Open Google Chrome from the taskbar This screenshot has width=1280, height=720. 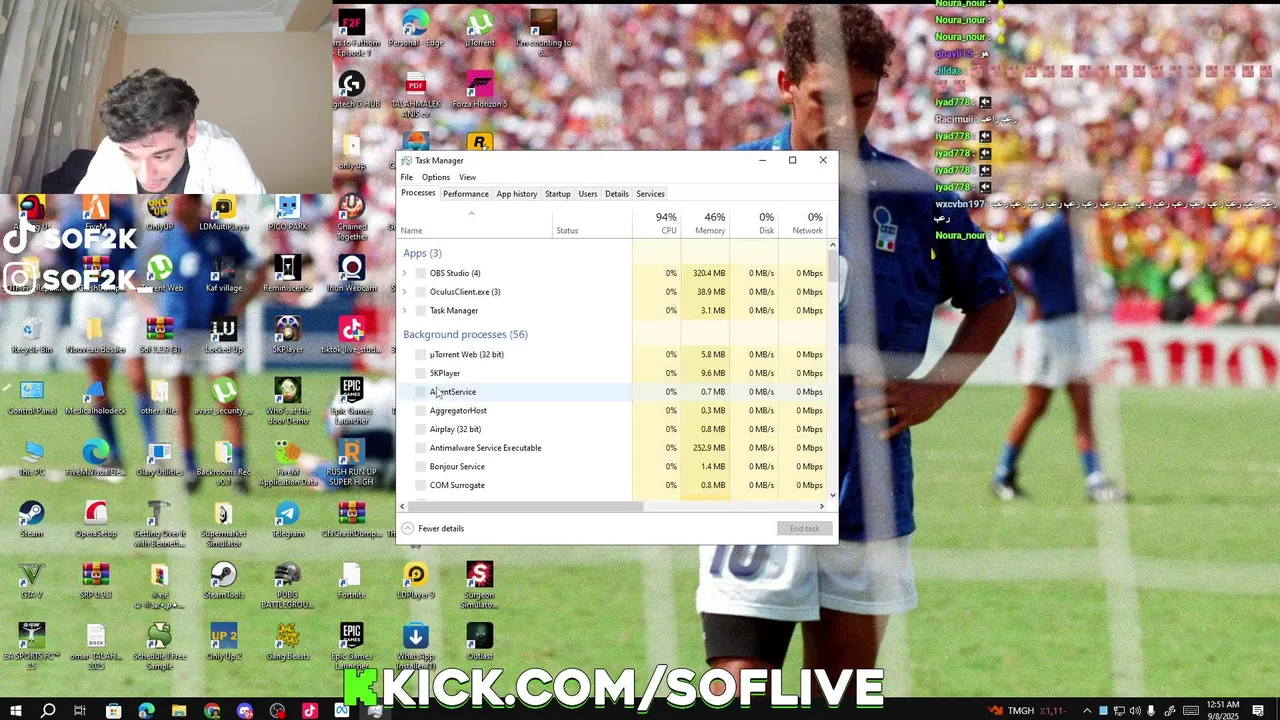coord(212,711)
